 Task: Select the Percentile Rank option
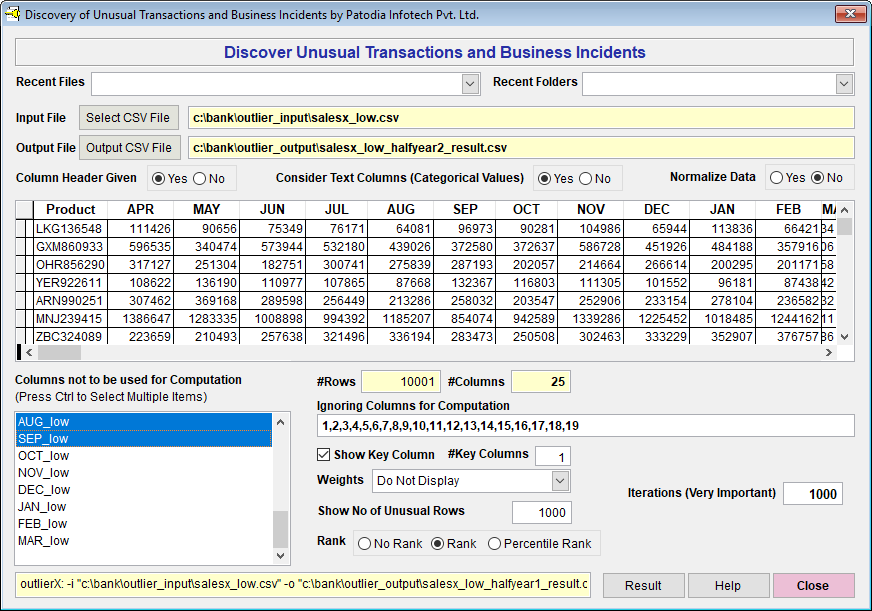tap(495, 544)
